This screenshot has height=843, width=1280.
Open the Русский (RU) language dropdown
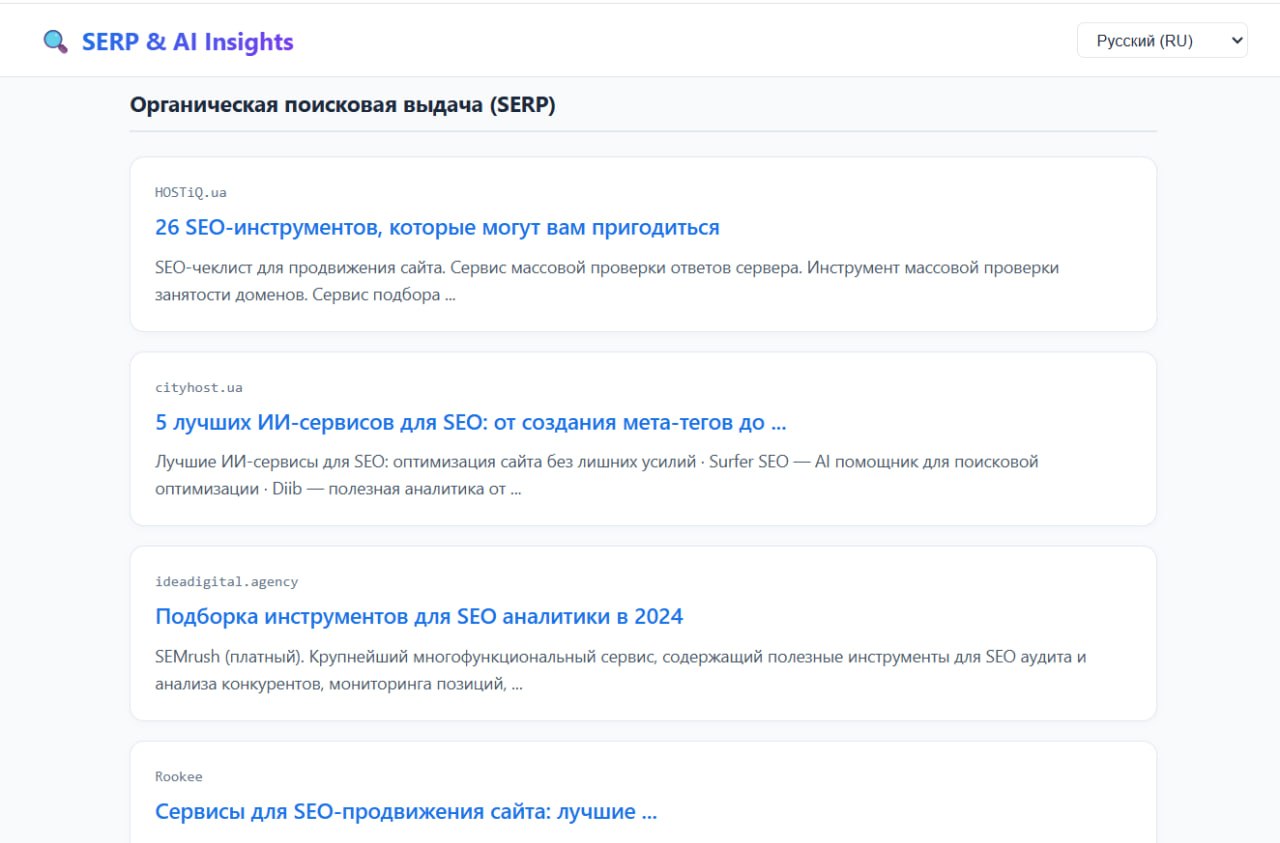(1162, 41)
